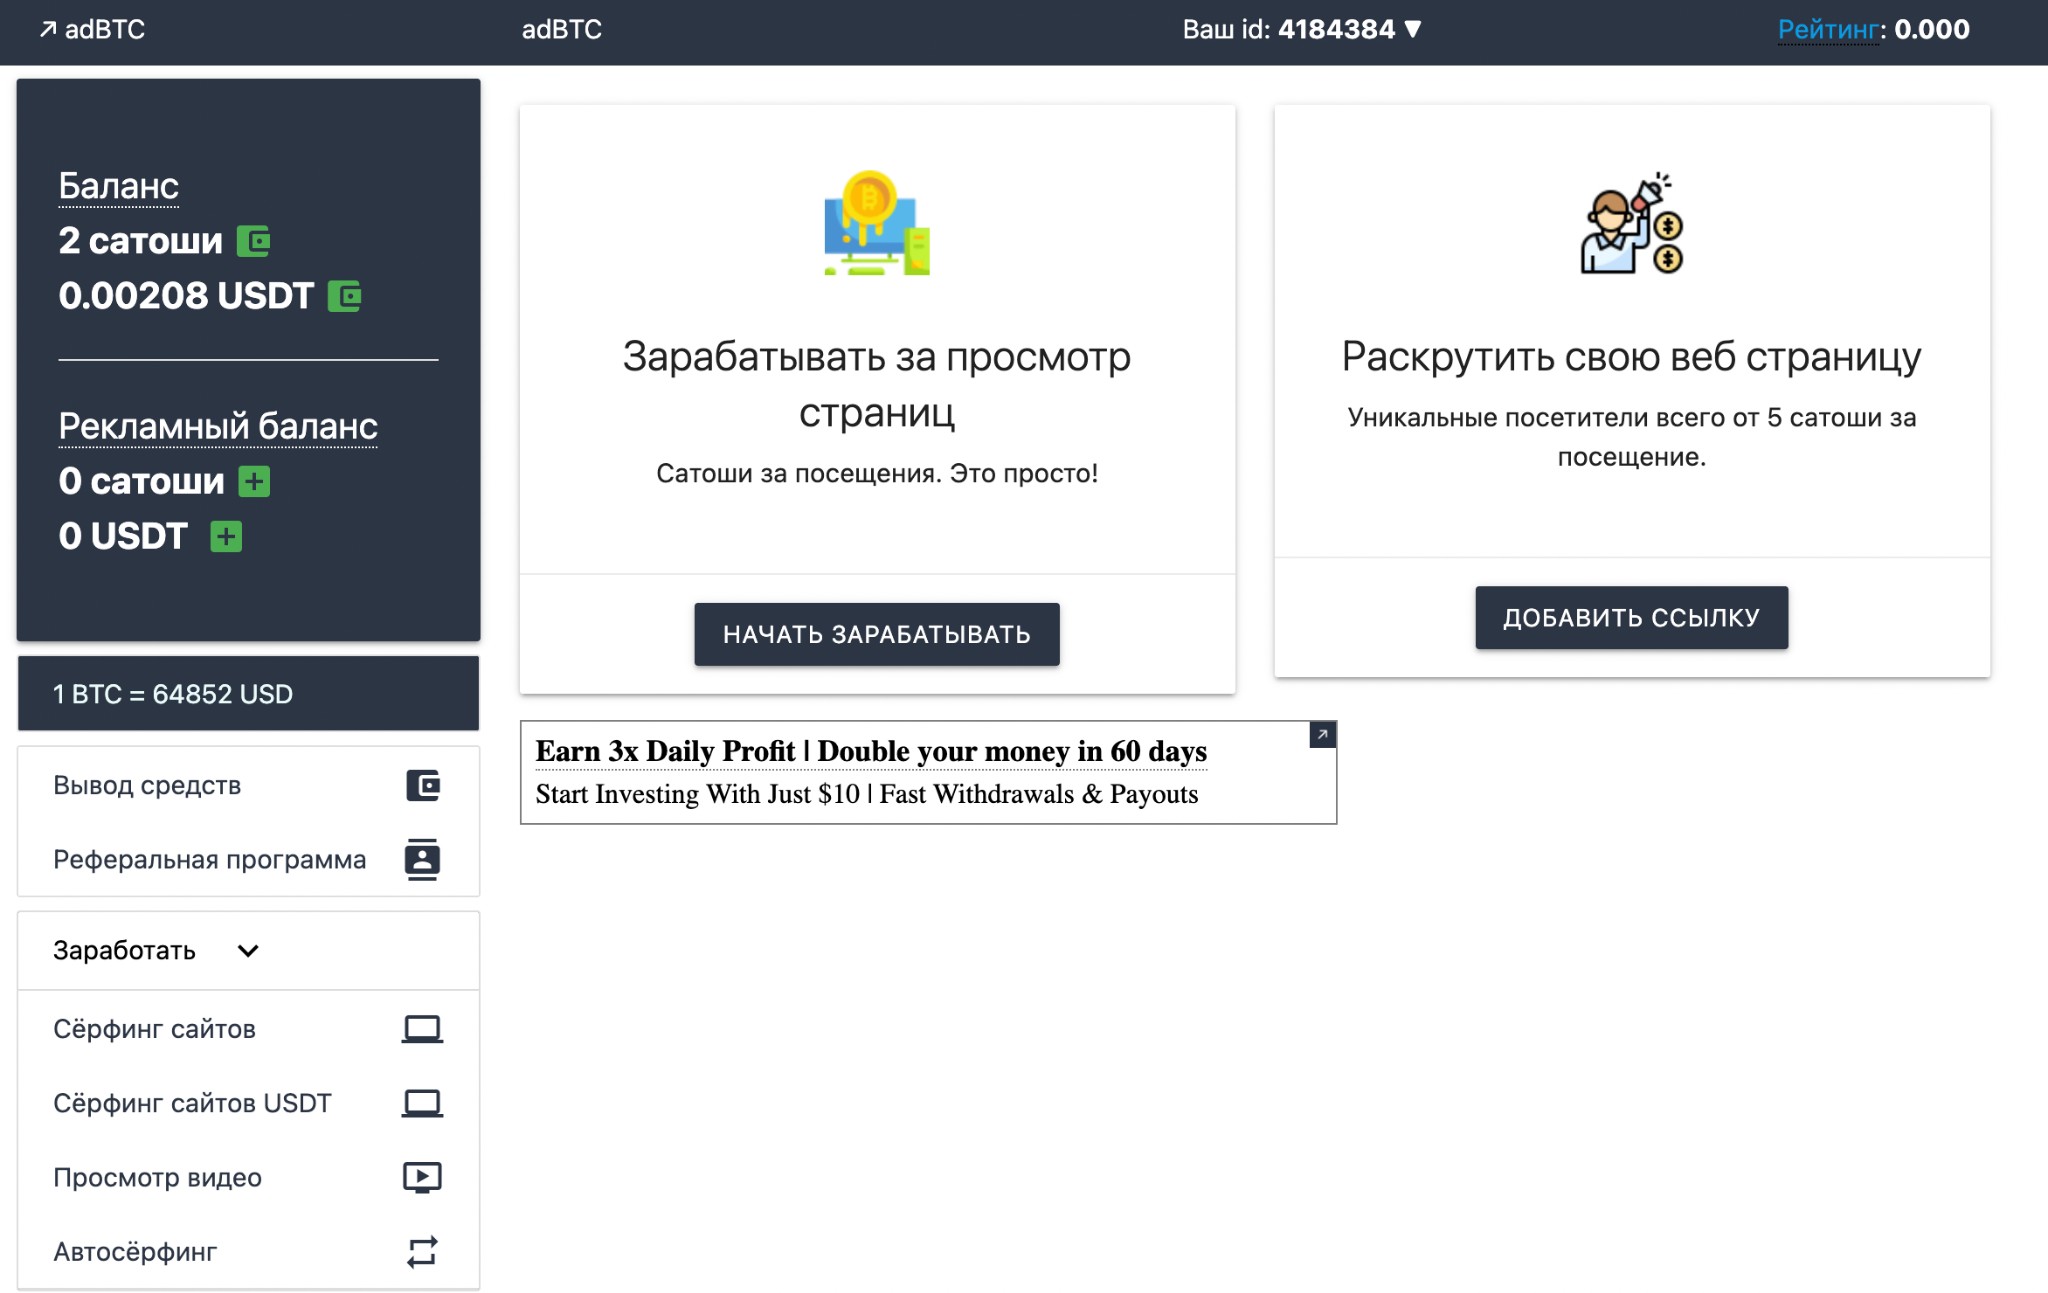Screen dimensions: 2048x1293
Task: Click the external arrow icon on the ad banner
Action: click(1322, 735)
